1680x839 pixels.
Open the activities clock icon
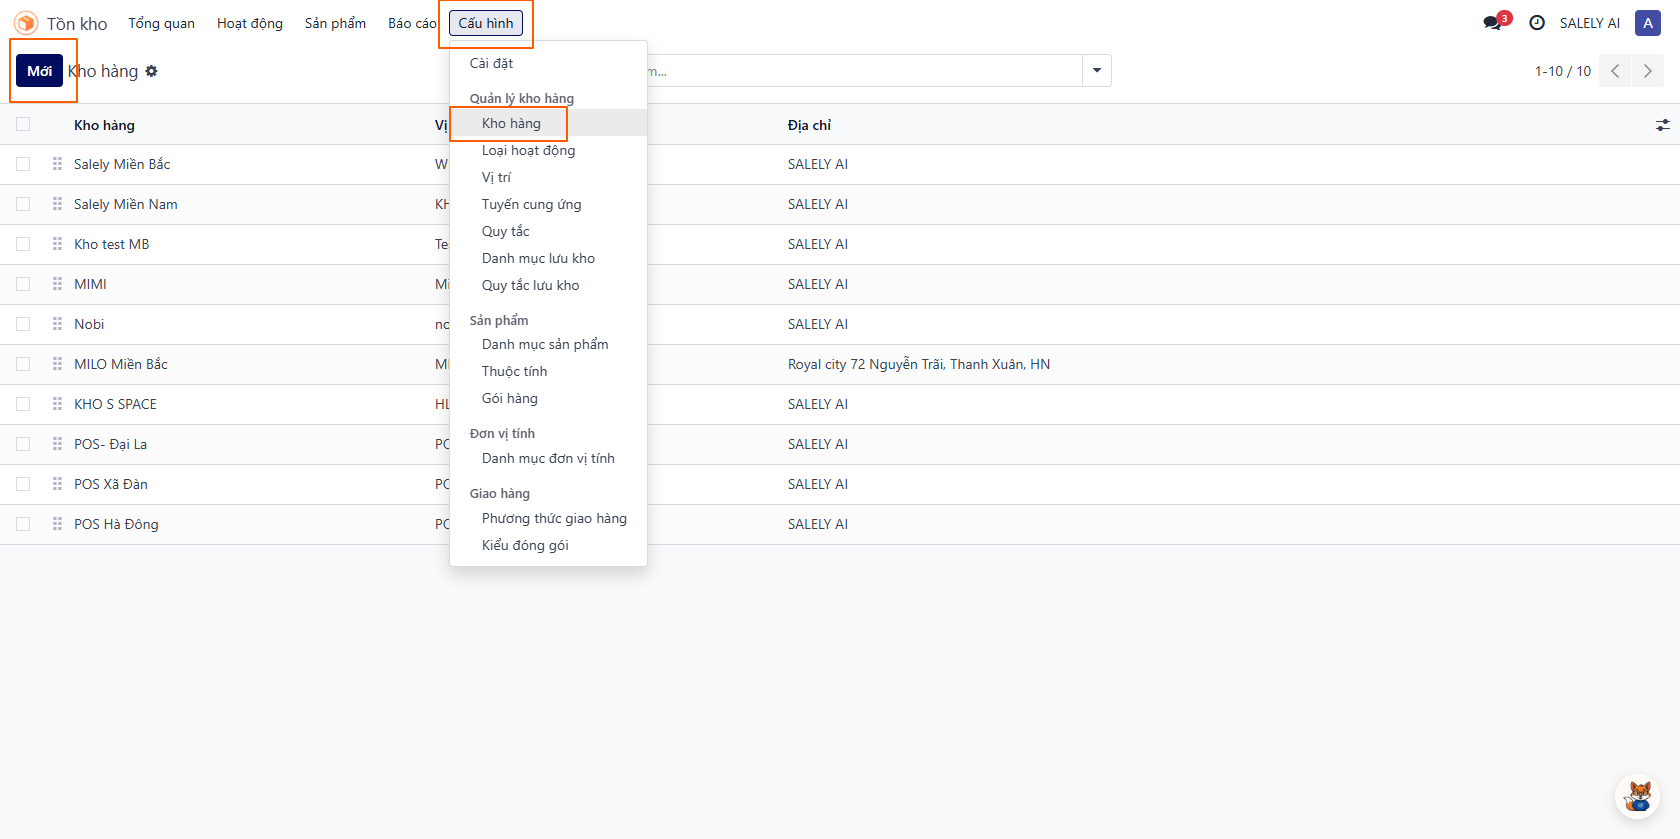[x=1537, y=23]
